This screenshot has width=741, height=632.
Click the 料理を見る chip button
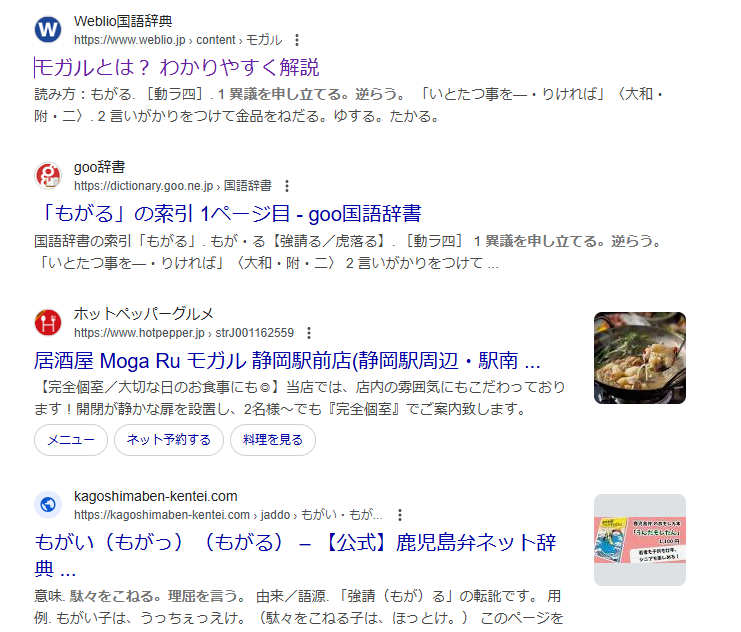pos(273,440)
